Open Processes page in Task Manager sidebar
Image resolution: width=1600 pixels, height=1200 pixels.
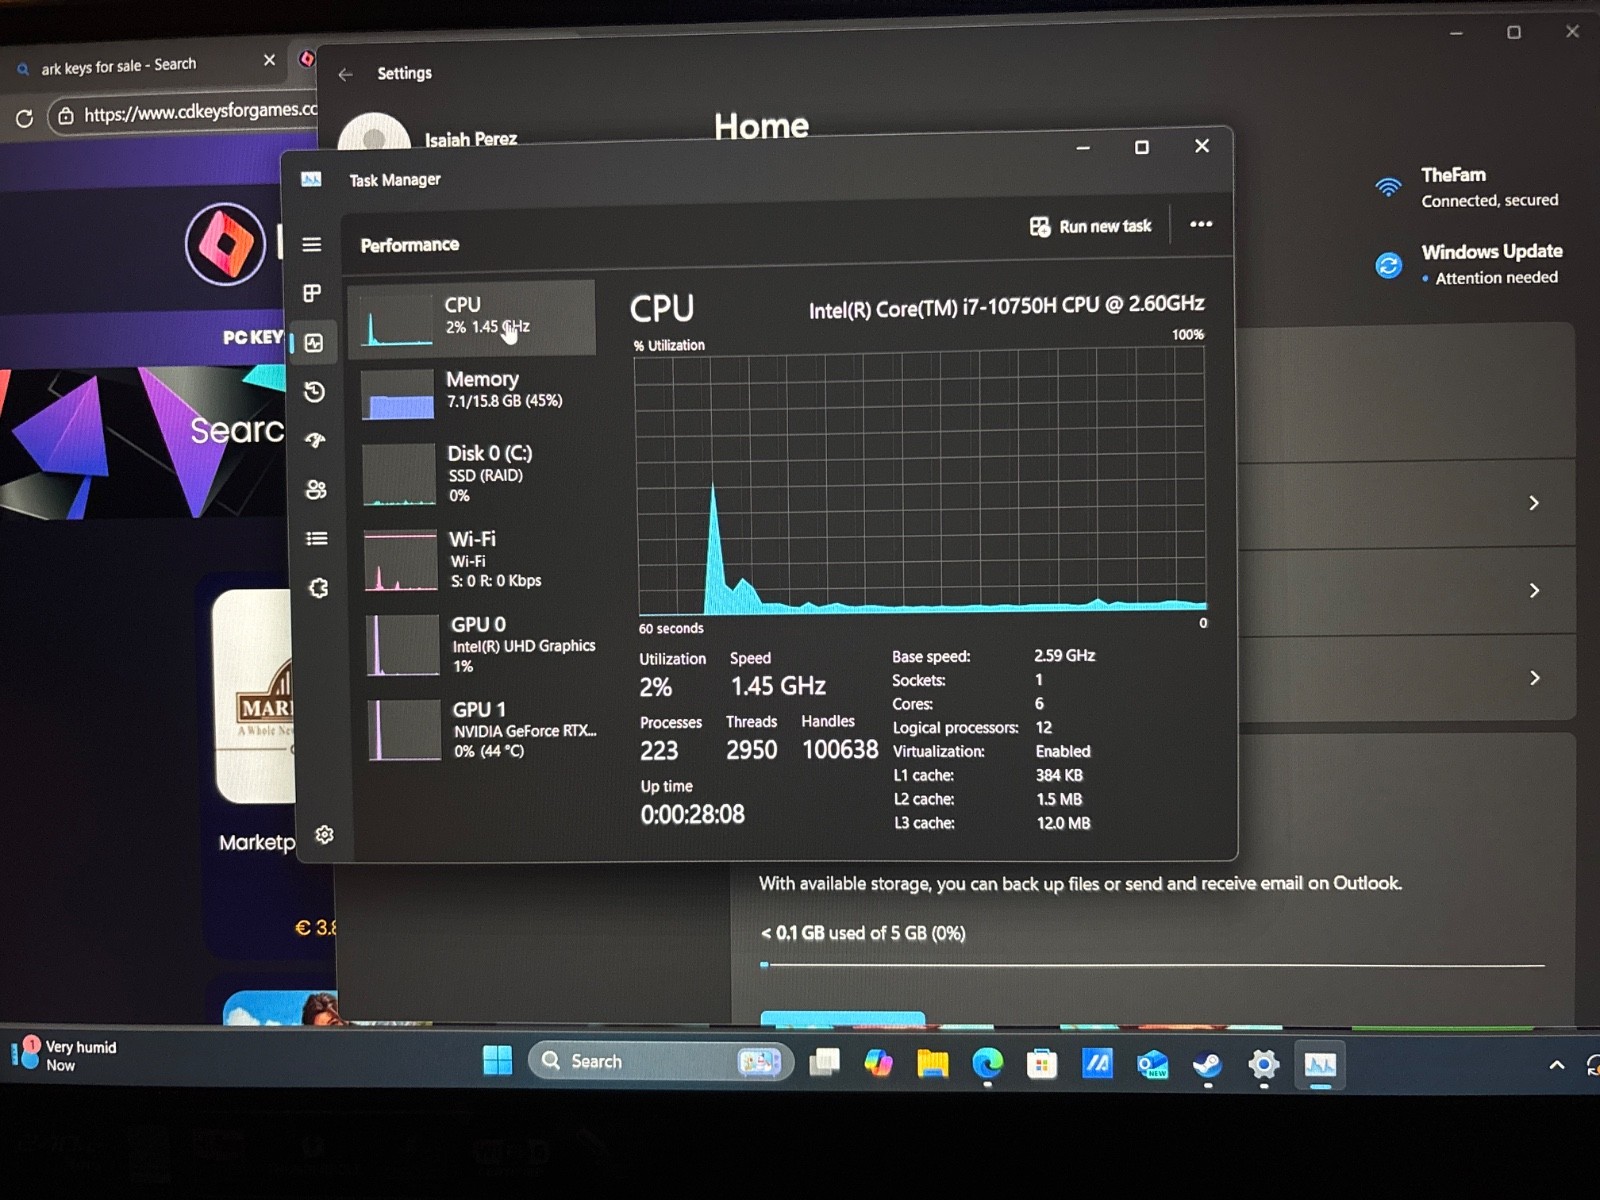pos(312,293)
